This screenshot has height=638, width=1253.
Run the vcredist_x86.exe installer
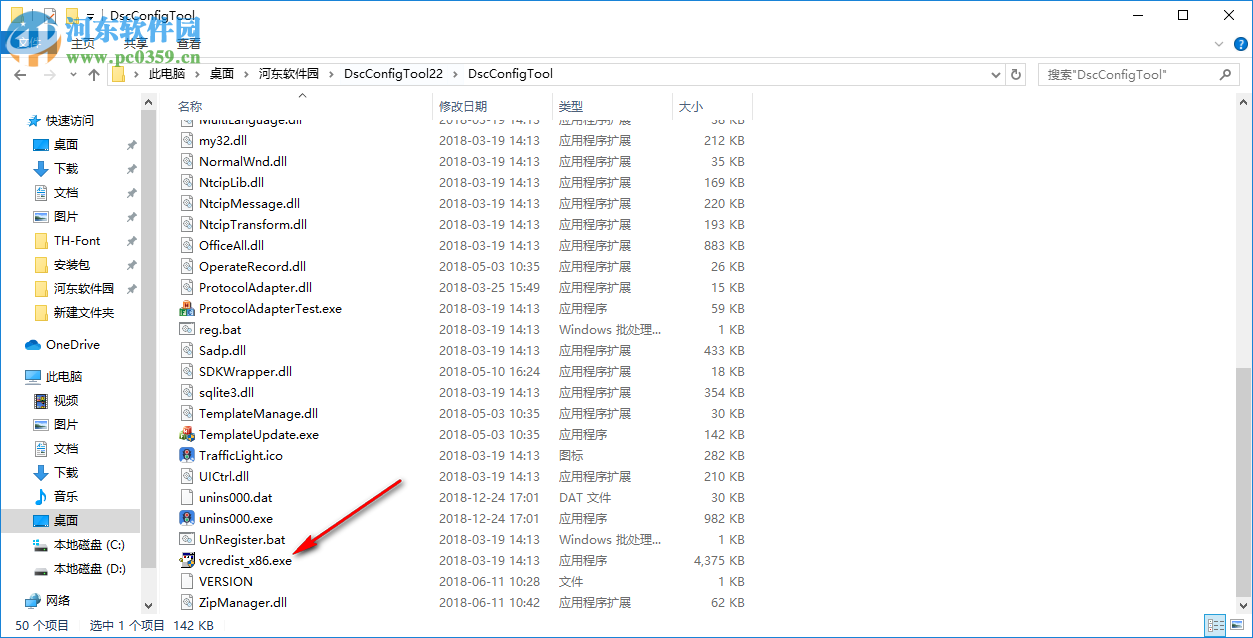(x=245, y=560)
